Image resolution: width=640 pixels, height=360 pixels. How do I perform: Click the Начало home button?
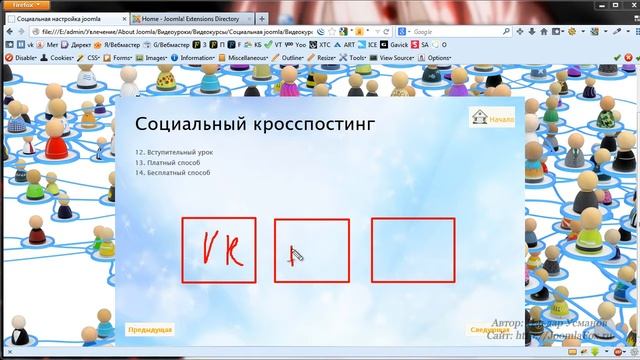coord(492,118)
